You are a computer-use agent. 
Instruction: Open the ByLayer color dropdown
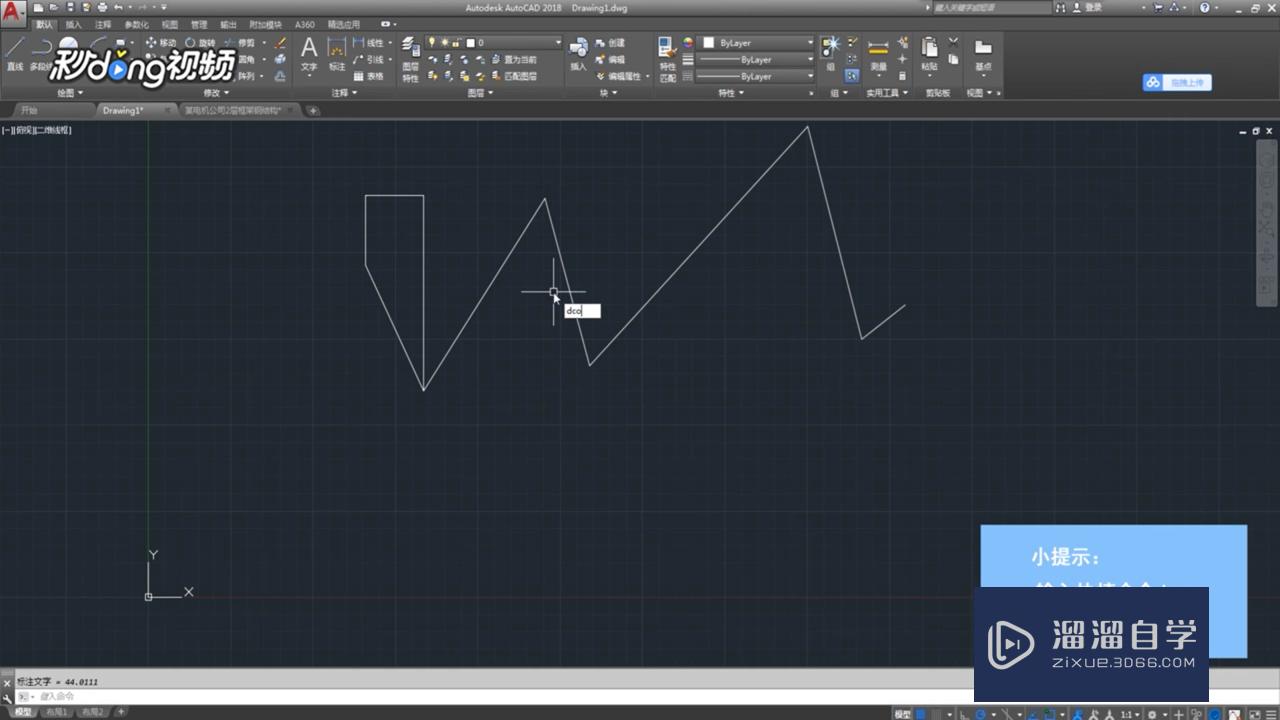tap(757, 43)
